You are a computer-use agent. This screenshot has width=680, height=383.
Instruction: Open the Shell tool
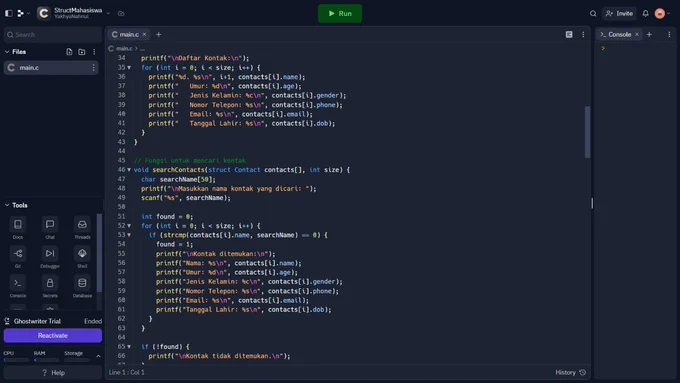pos(82,257)
